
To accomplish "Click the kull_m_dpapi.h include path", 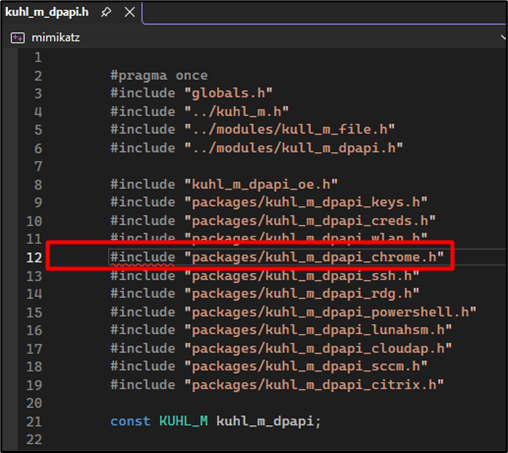I will pos(293,148).
